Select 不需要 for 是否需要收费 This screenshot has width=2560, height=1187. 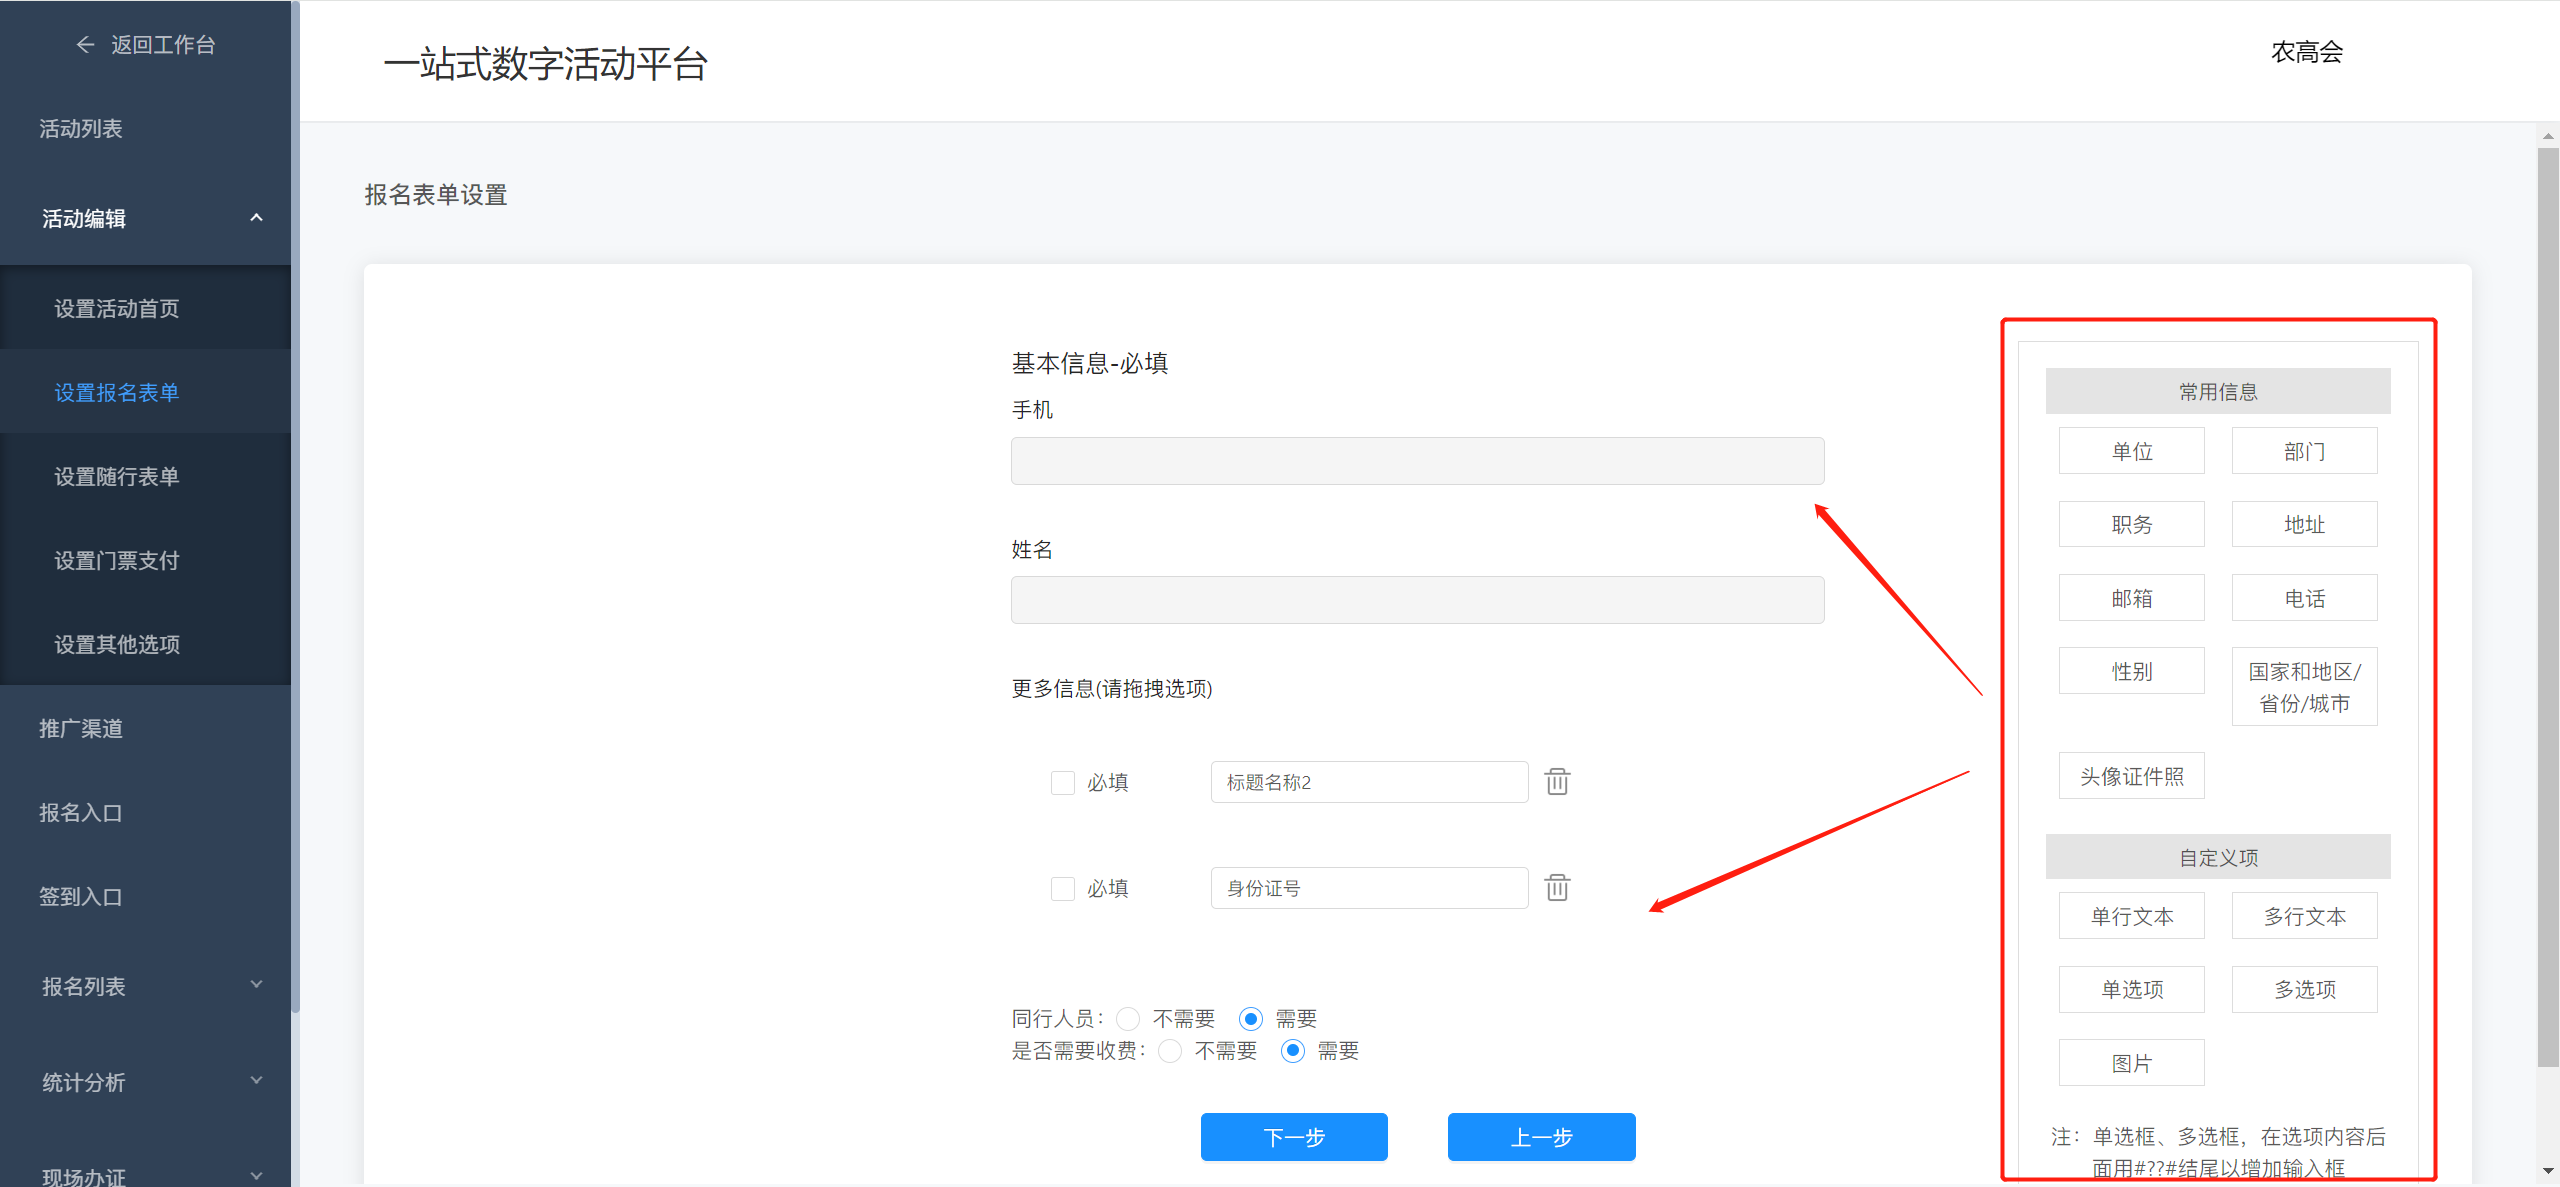point(1170,1051)
